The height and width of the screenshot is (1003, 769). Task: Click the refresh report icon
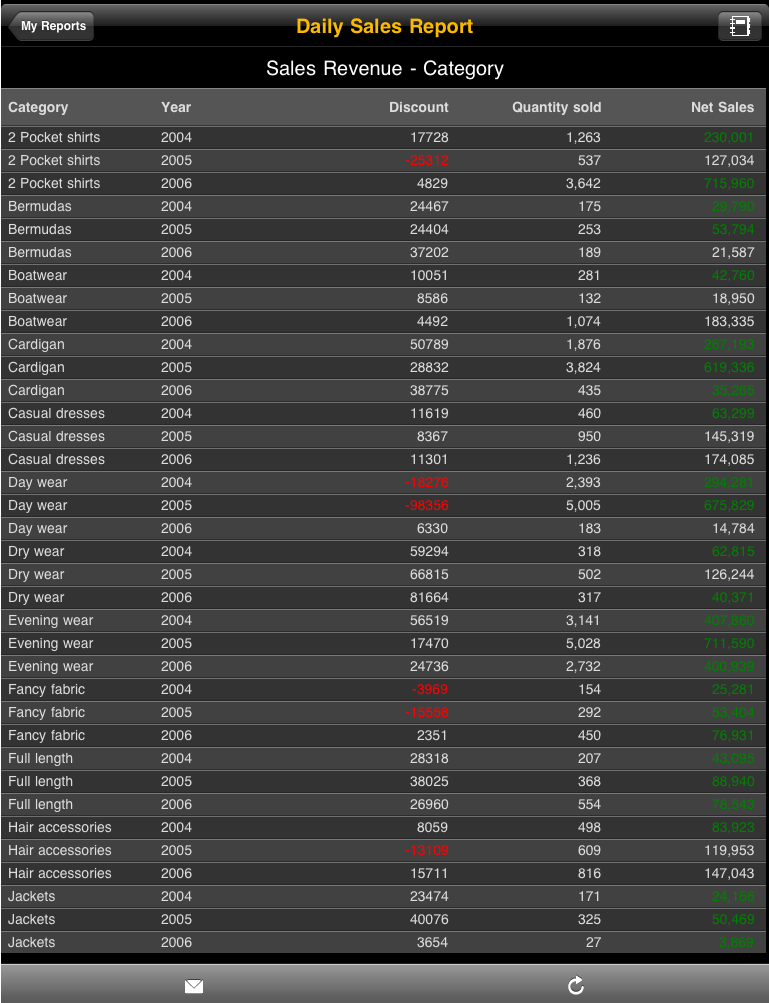coord(576,986)
